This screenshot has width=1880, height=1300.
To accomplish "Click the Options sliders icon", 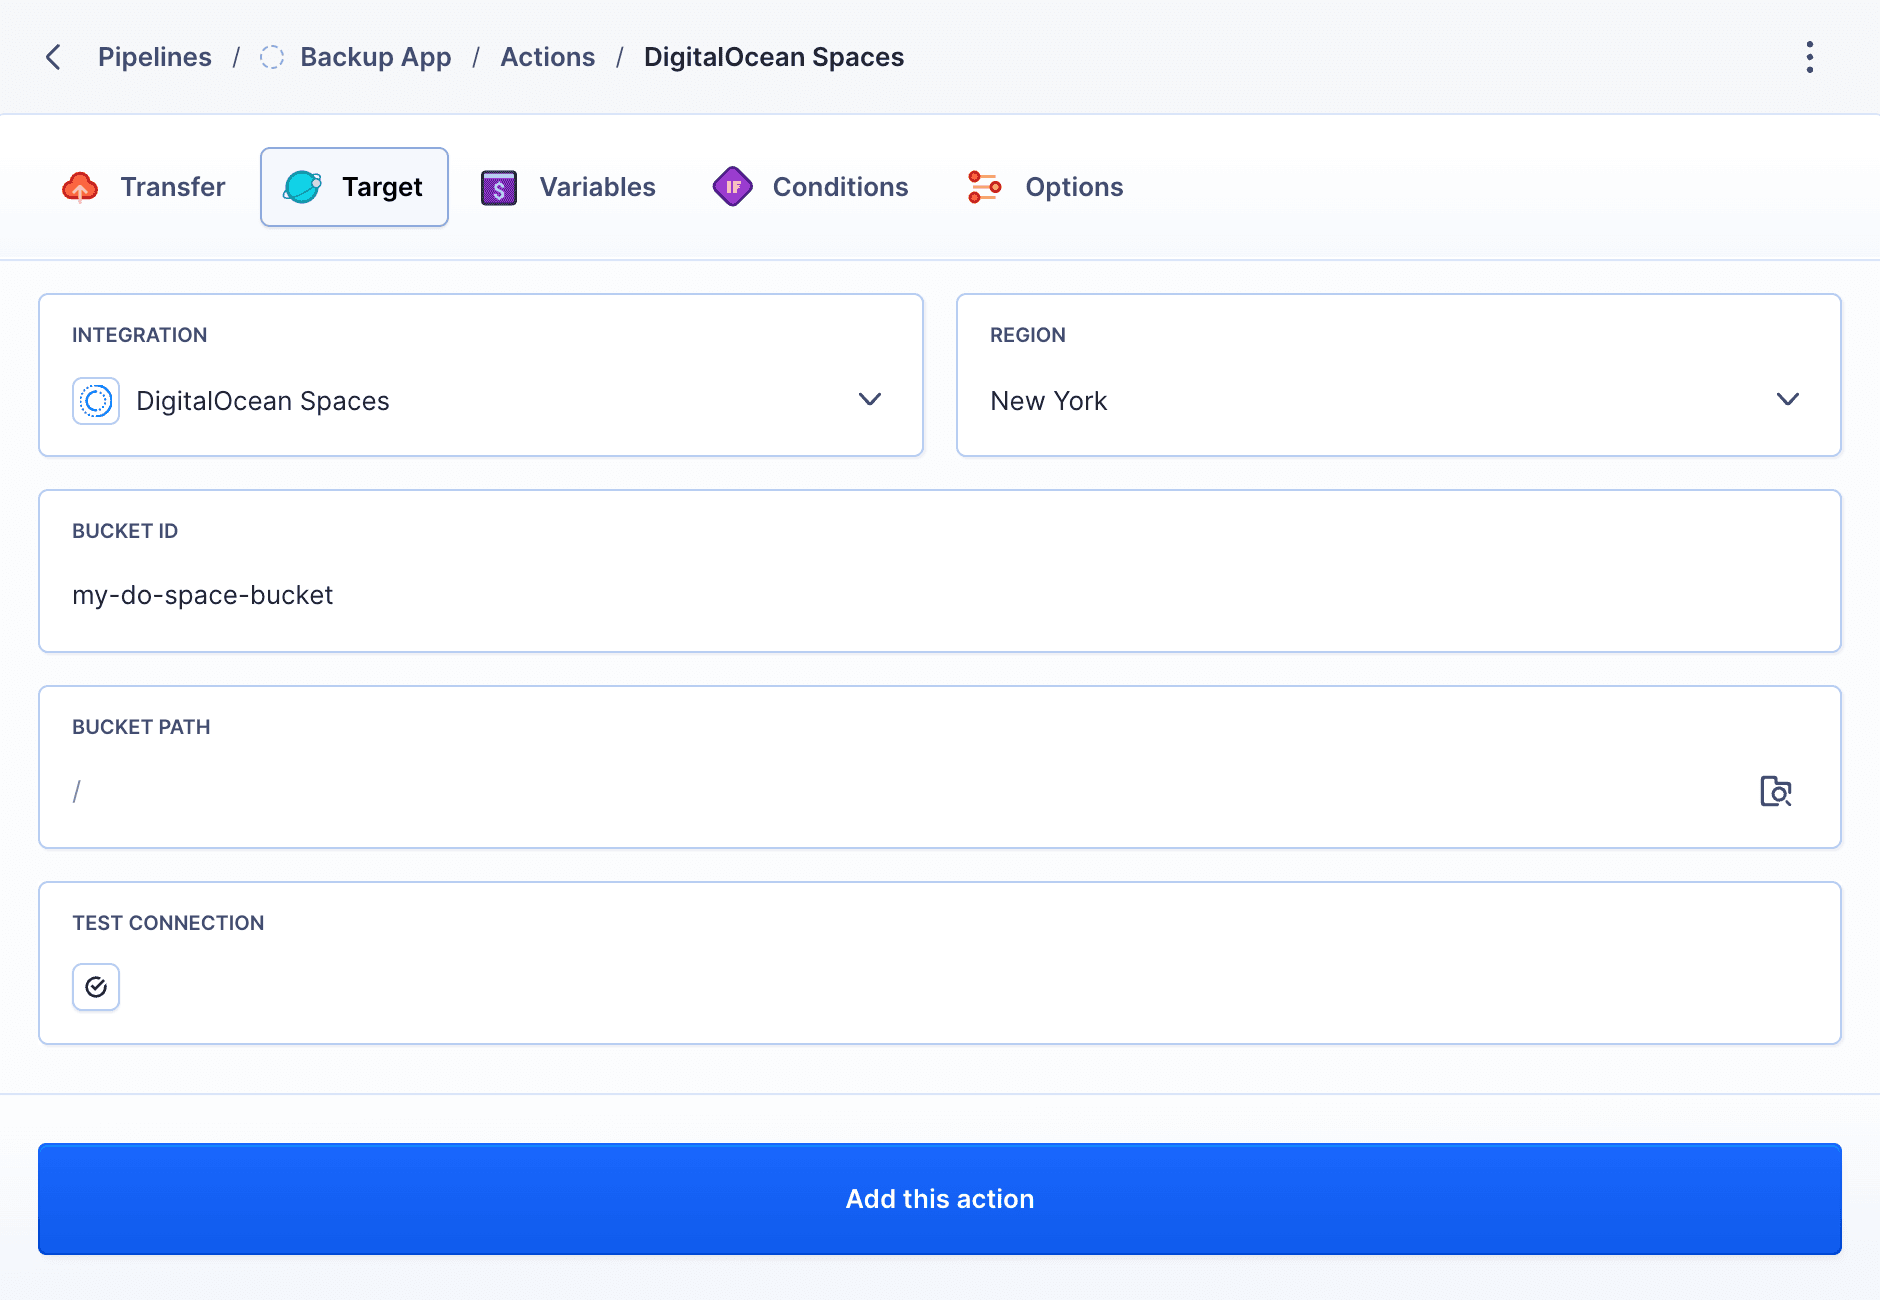I will 984,186.
